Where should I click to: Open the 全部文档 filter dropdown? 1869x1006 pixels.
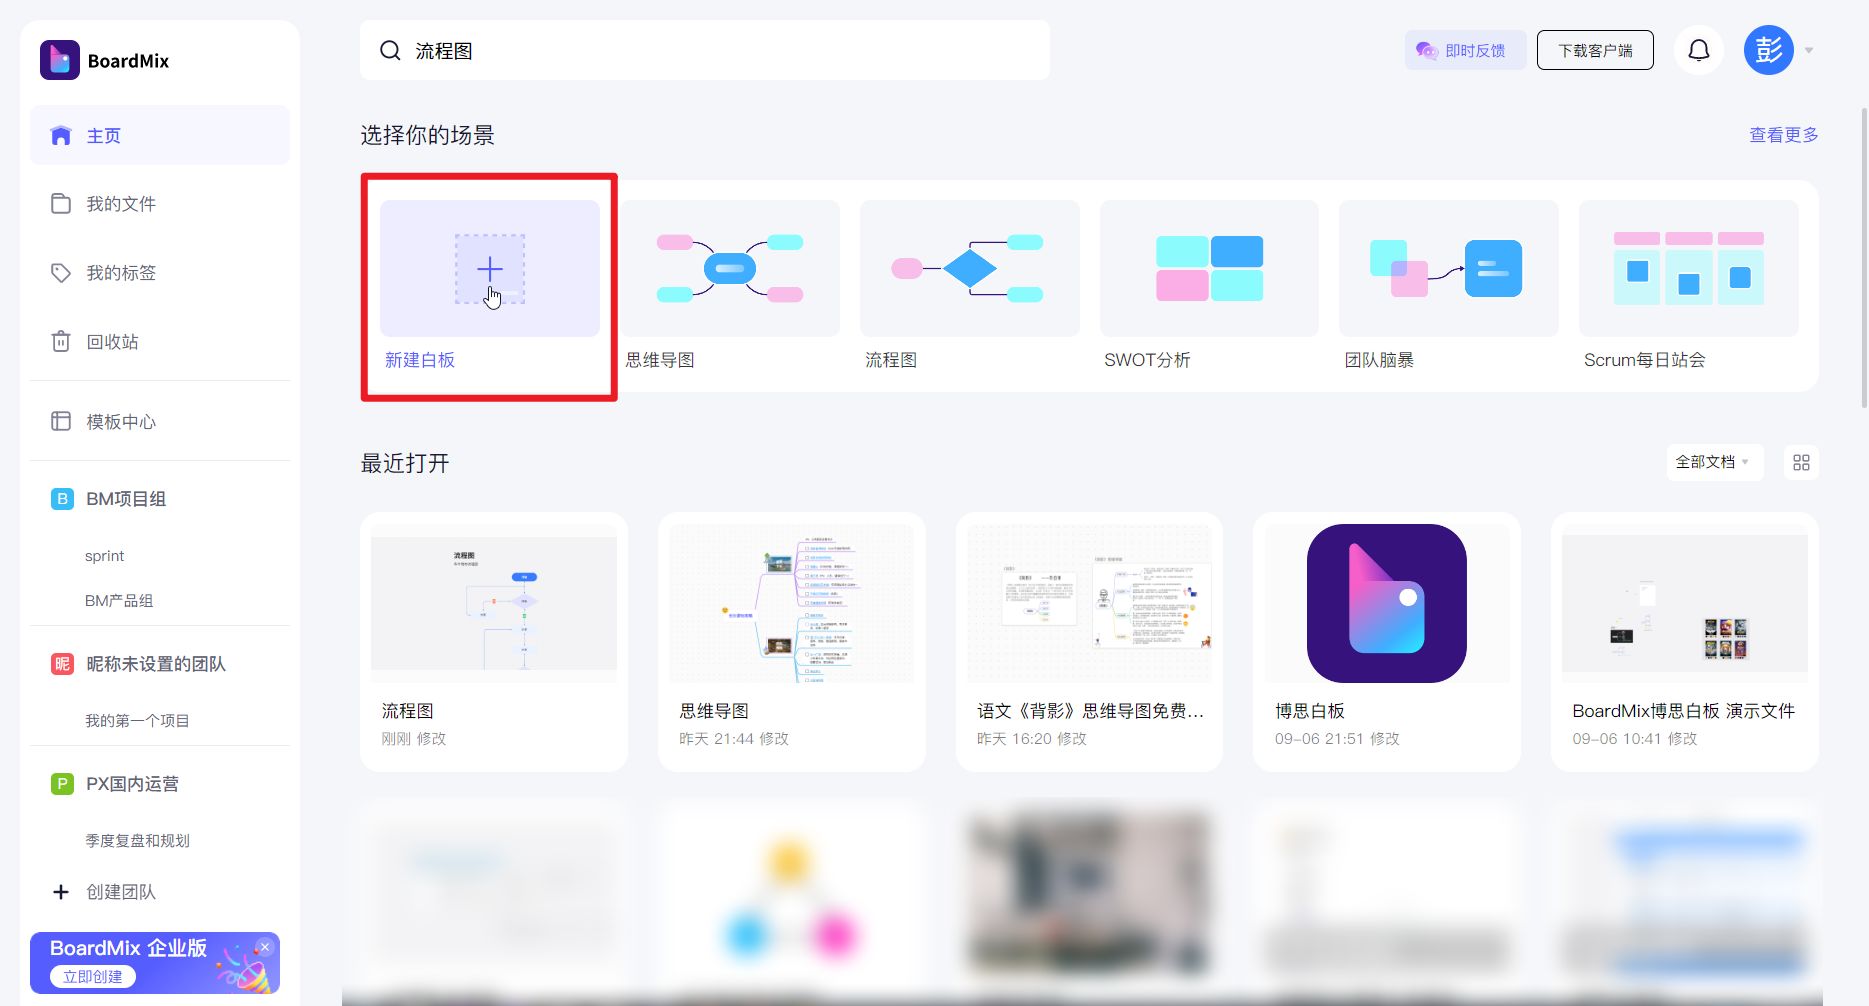coord(1713,462)
